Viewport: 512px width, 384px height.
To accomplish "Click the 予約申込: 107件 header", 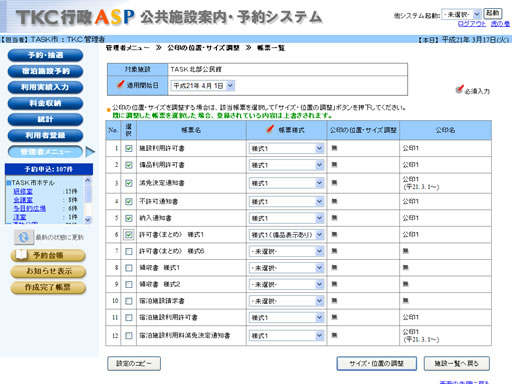I will 49,169.
